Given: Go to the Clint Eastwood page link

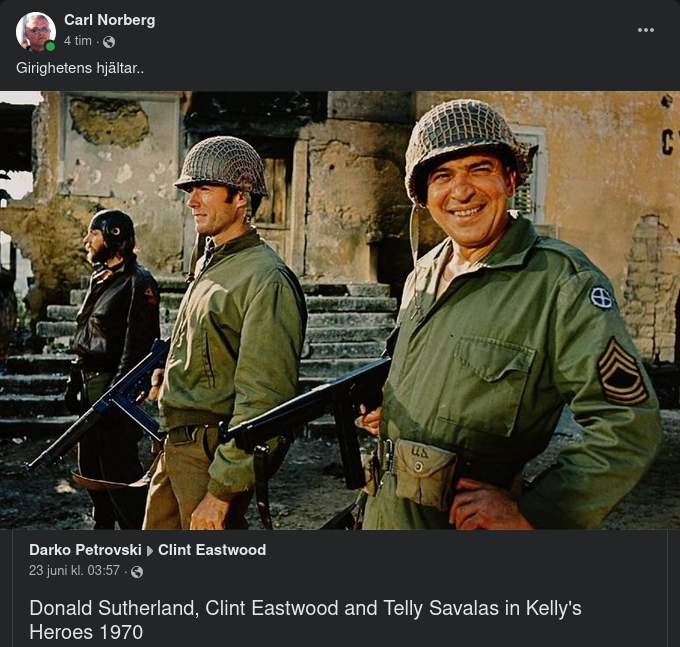Looking at the screenshot, I should click(212, 550).
